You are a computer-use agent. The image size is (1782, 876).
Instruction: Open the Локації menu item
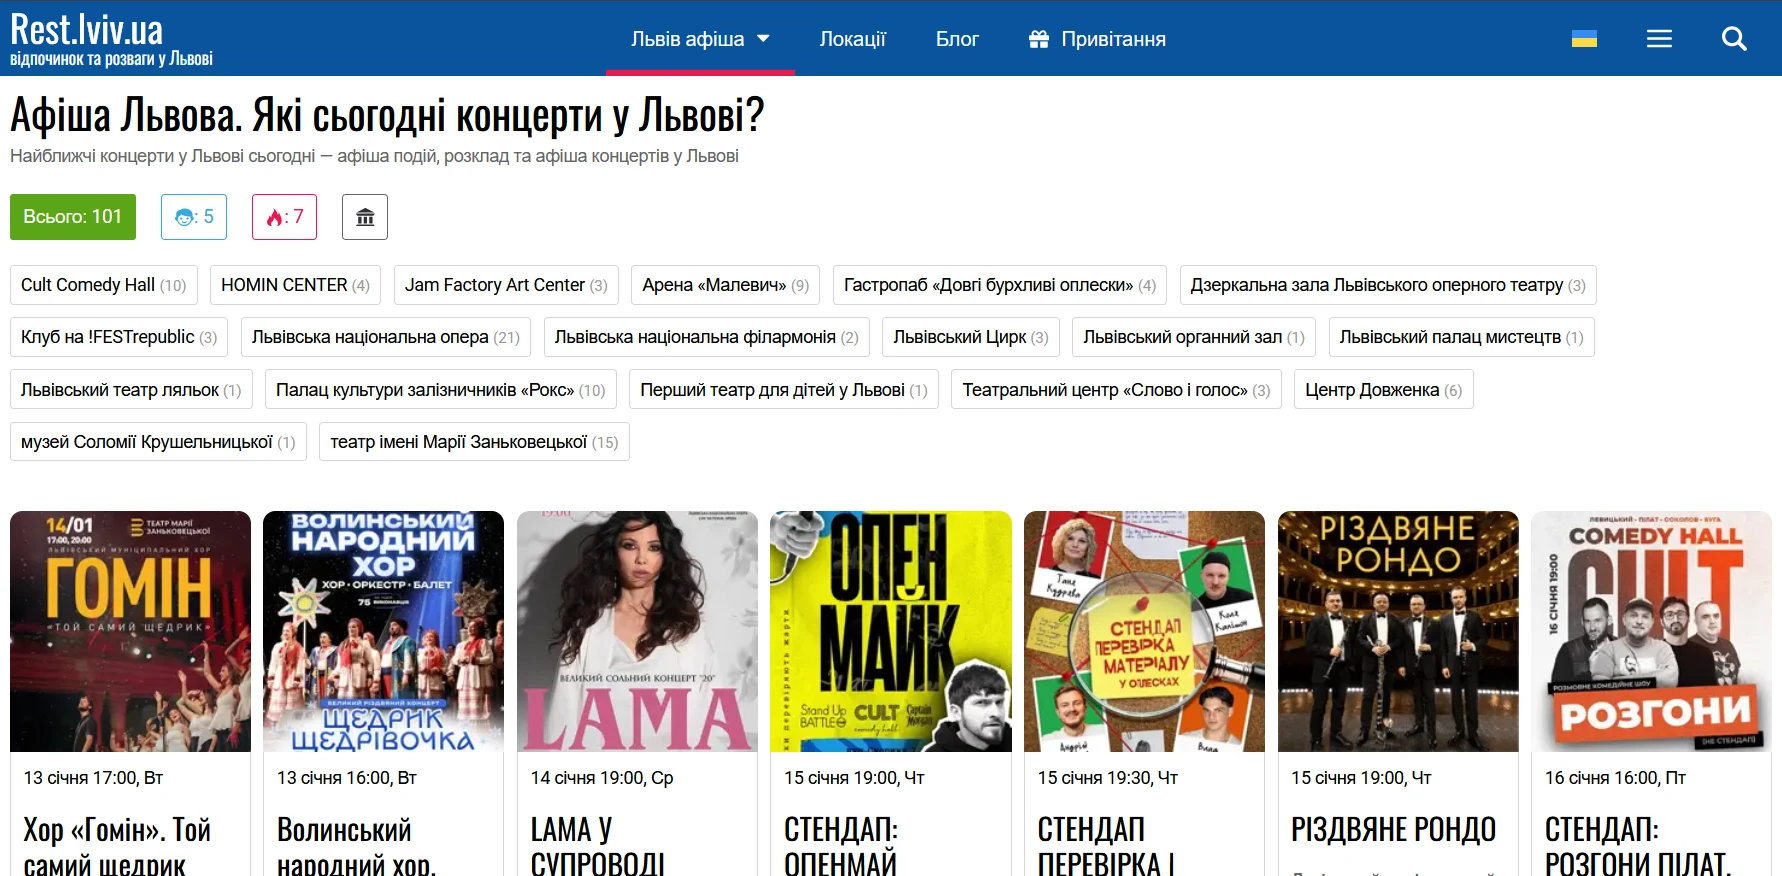pyautogui.click(x=852, y=39)
